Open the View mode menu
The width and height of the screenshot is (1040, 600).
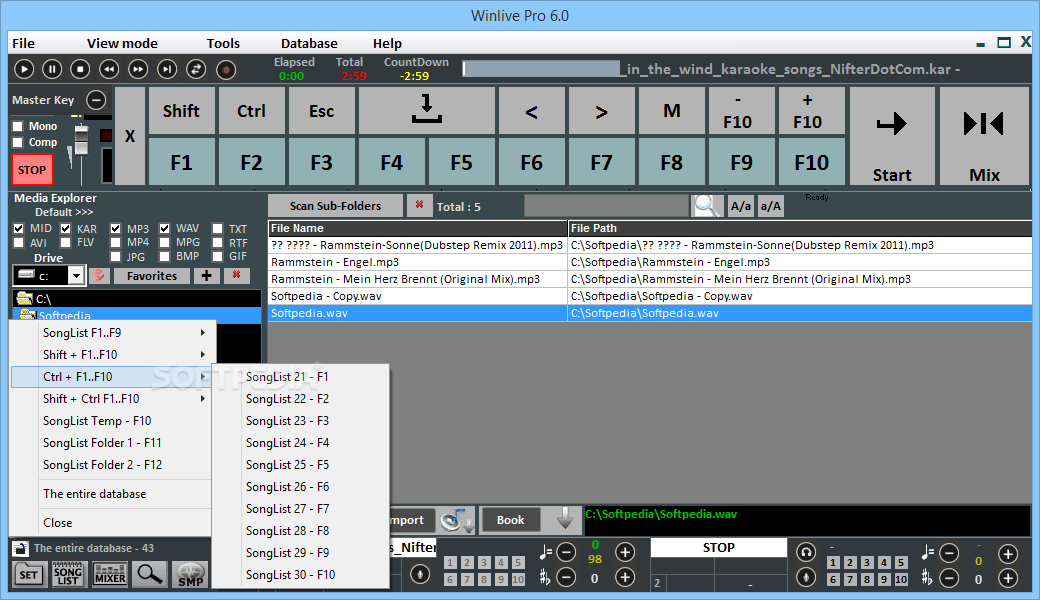pos(122,43)
